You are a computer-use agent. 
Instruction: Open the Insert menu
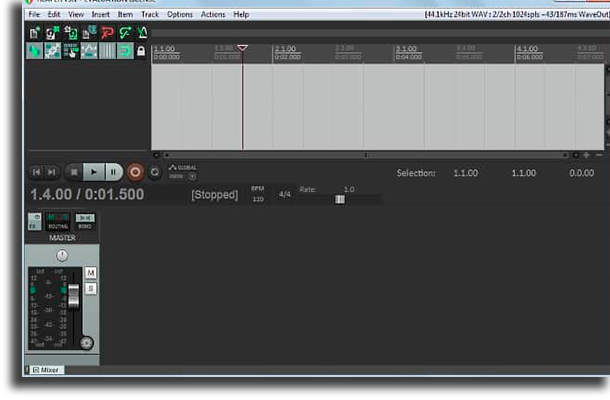100,14
